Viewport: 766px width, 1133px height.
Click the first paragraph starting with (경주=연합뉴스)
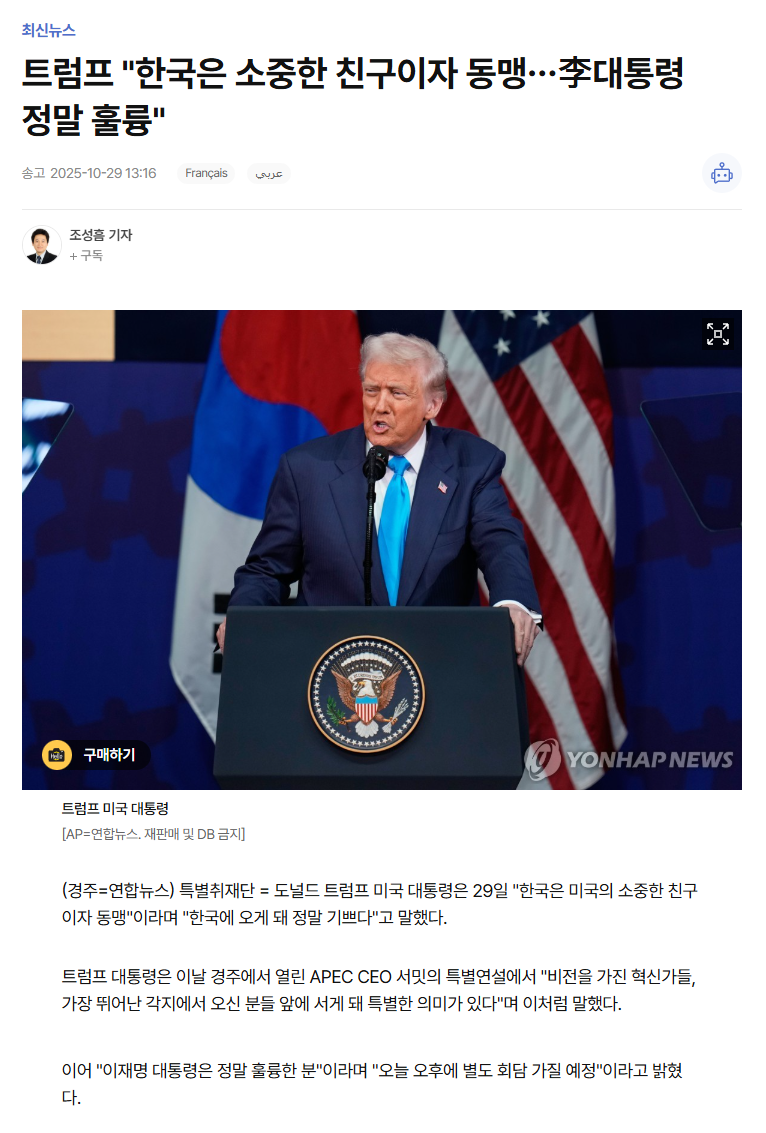tap(379, 904)
